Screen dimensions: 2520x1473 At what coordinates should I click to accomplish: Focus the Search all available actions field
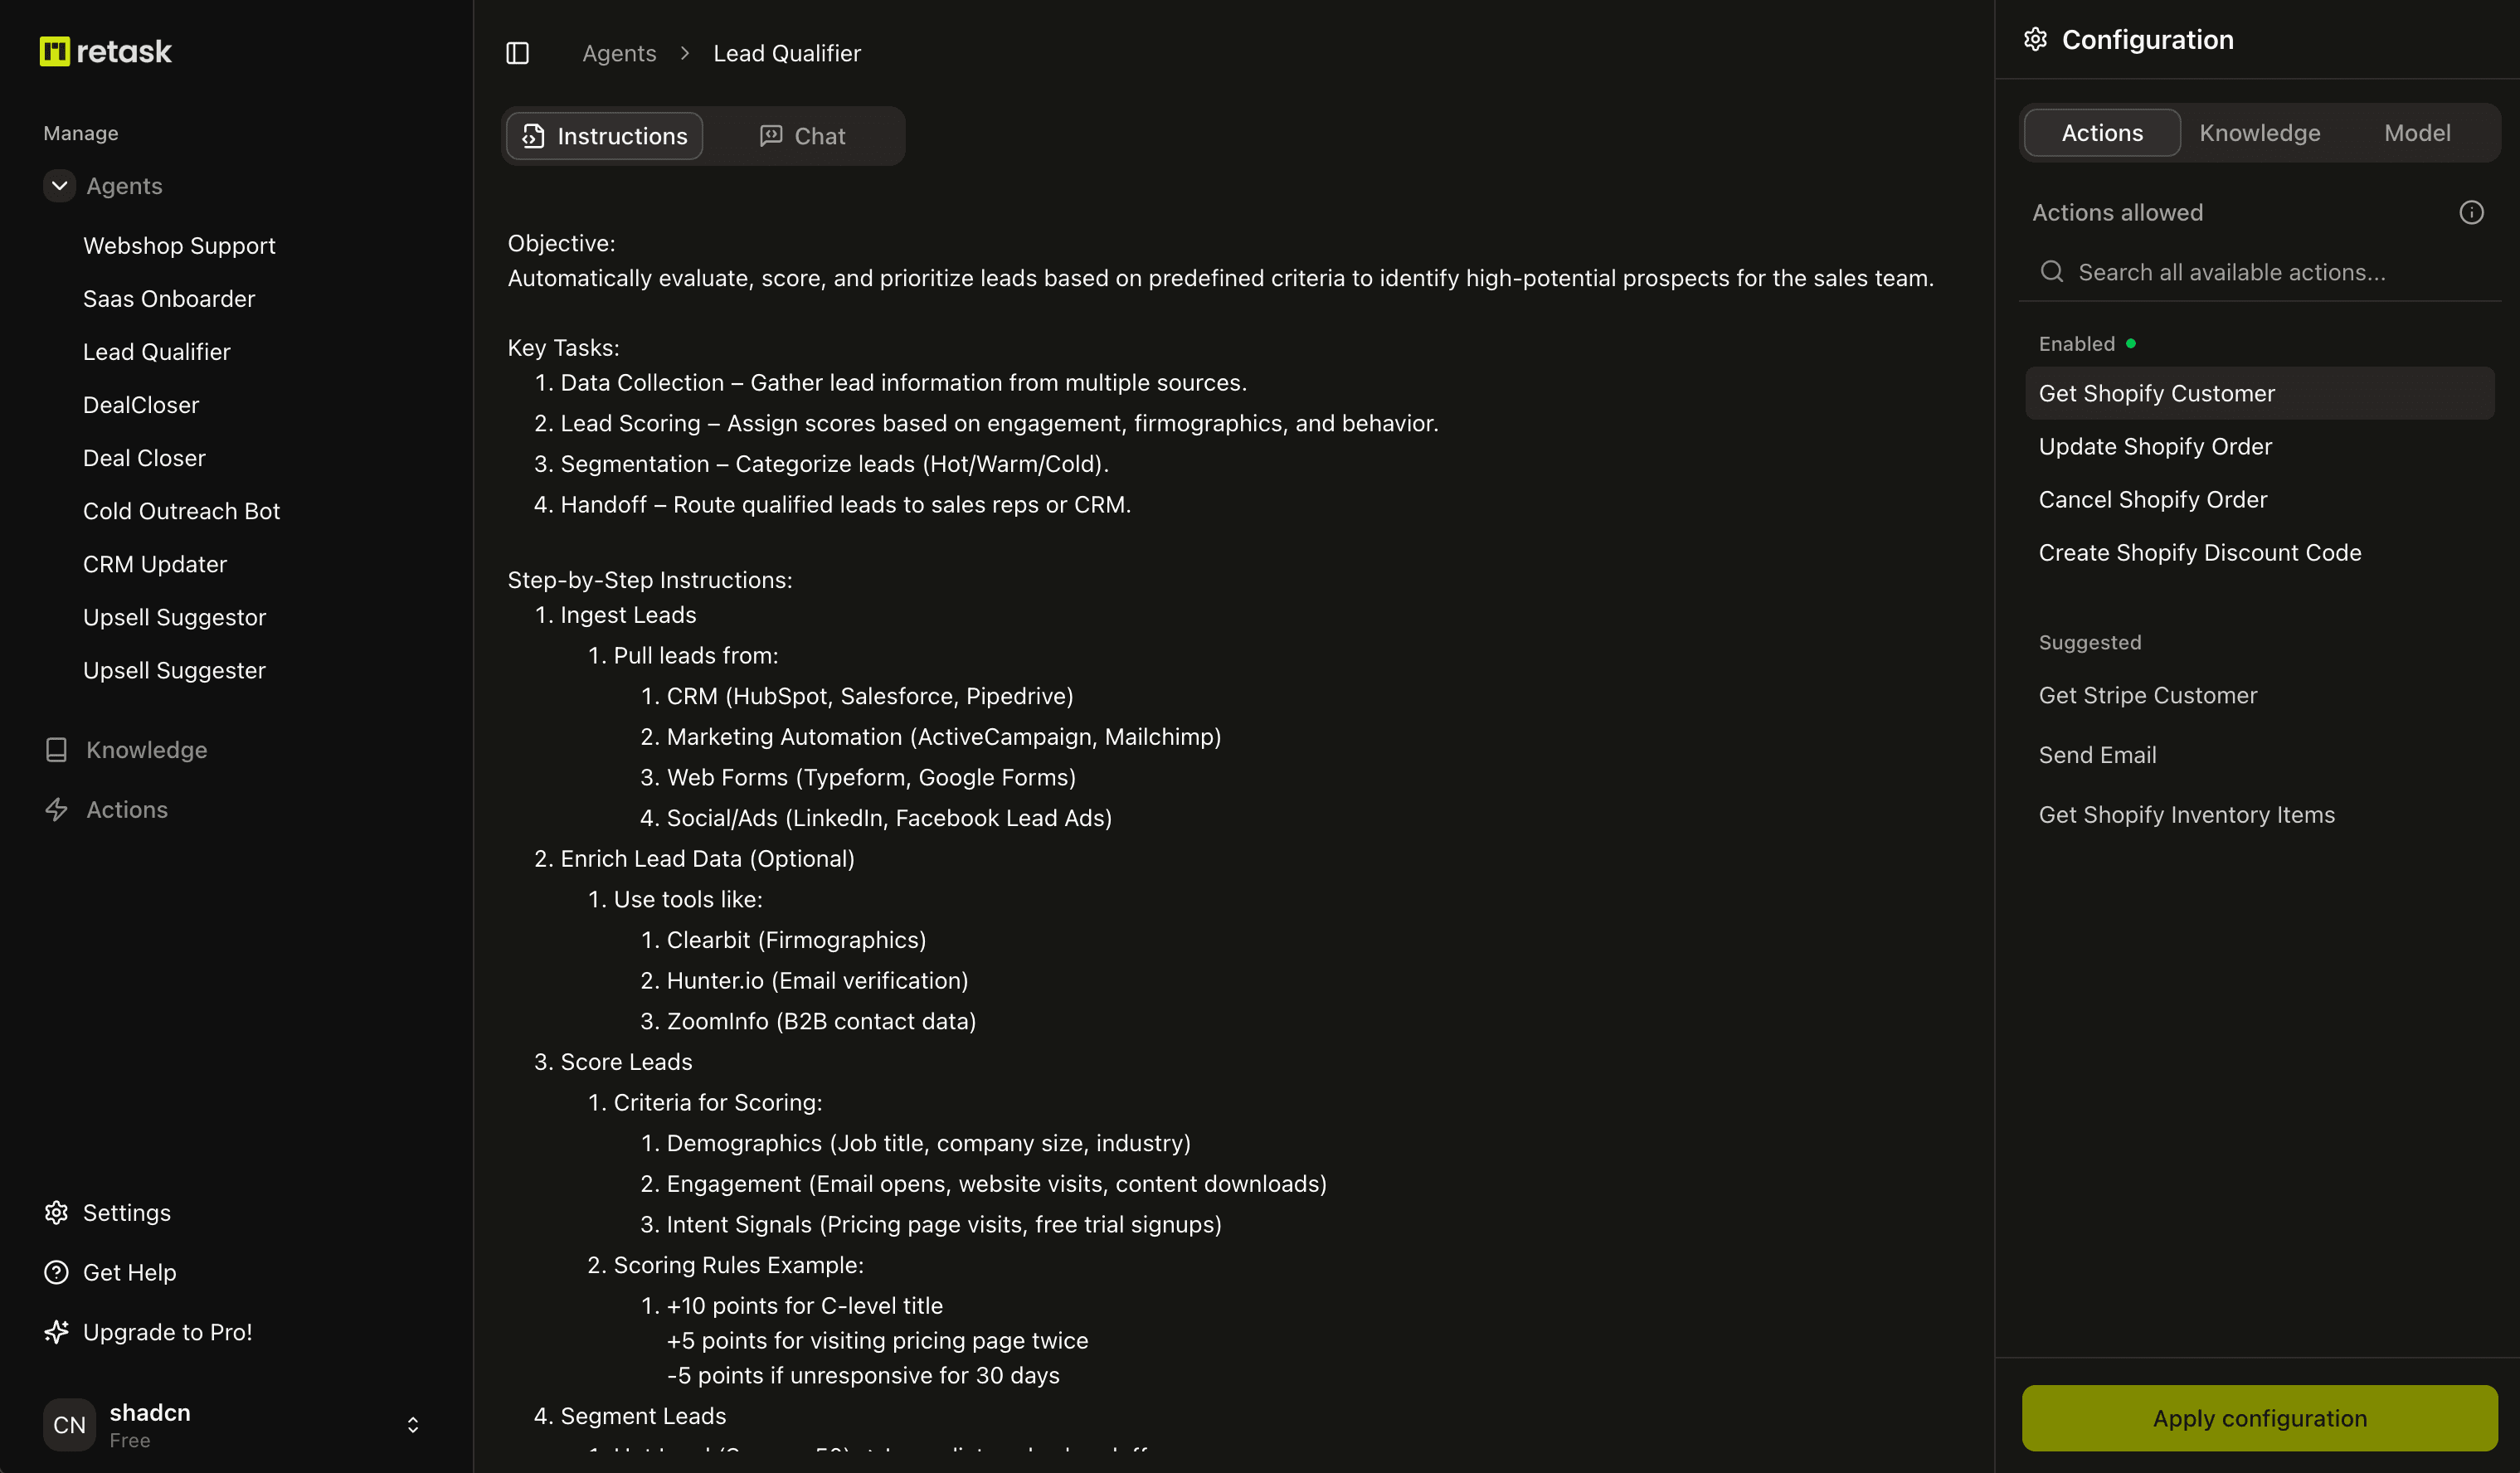coord(2260,272)
